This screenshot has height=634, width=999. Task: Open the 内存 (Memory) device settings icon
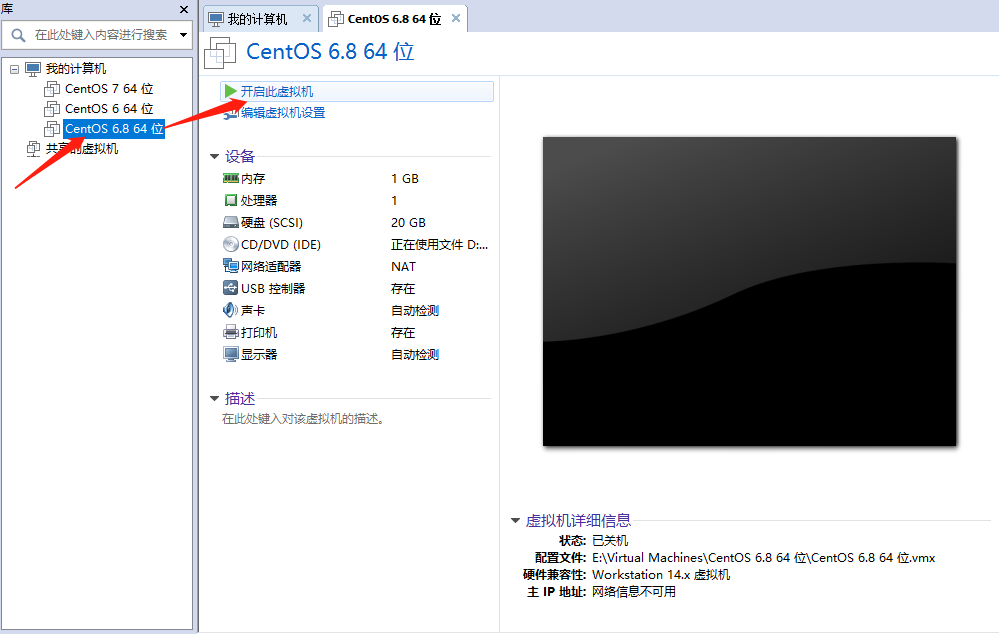[228, 178]
